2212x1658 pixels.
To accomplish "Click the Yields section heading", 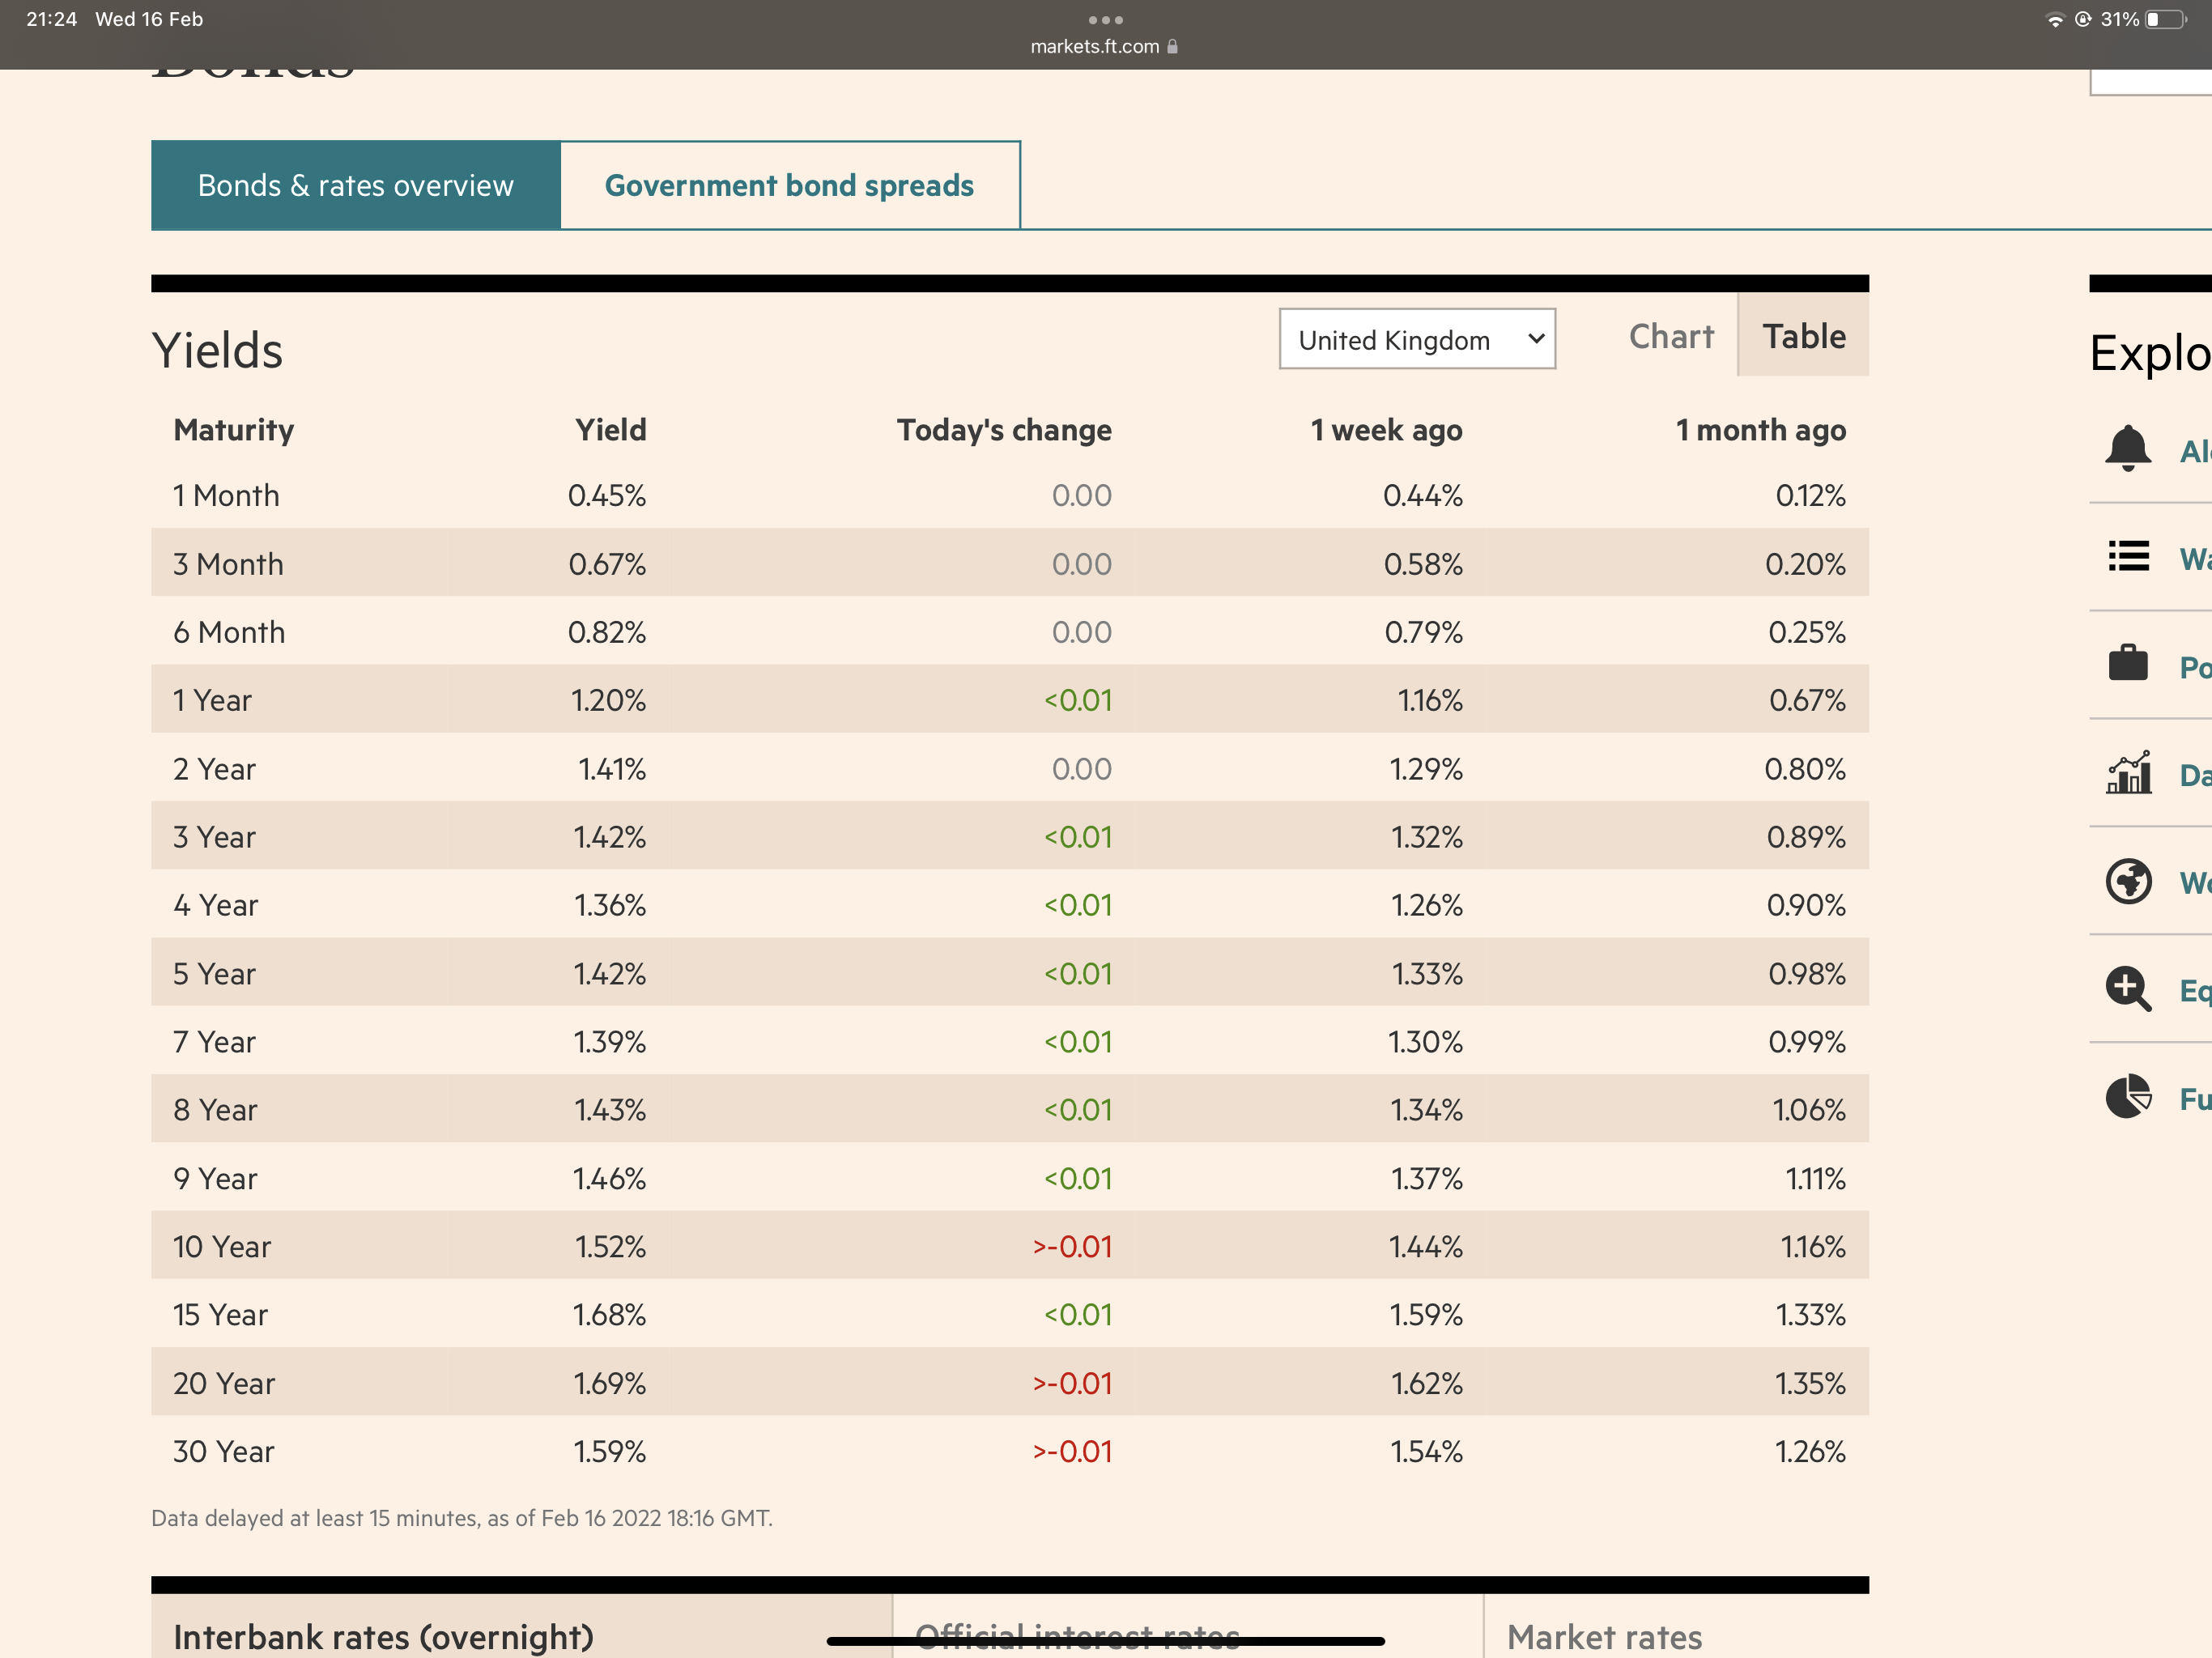I will click(x=217, y=350).
